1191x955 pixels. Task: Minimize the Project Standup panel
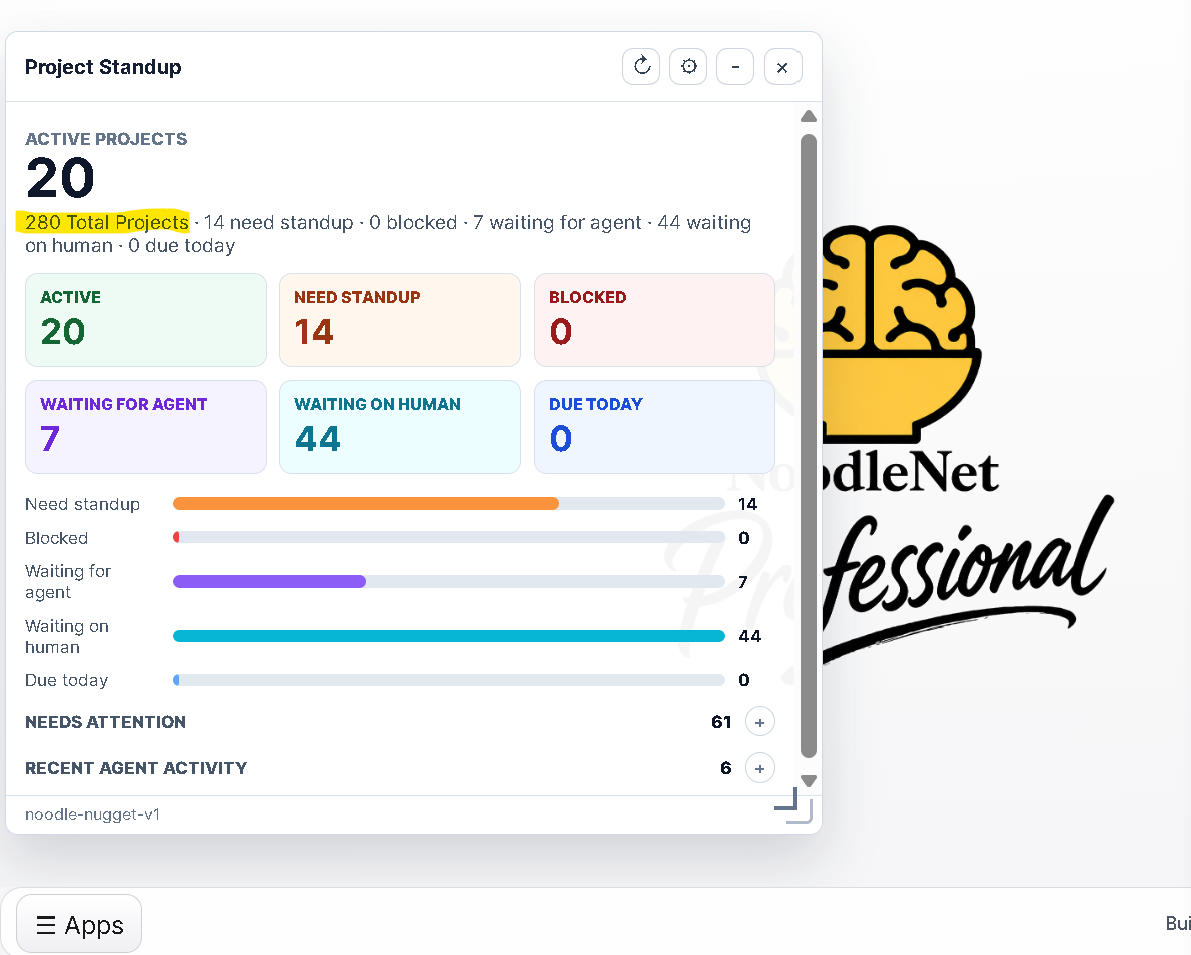(735, 67)
